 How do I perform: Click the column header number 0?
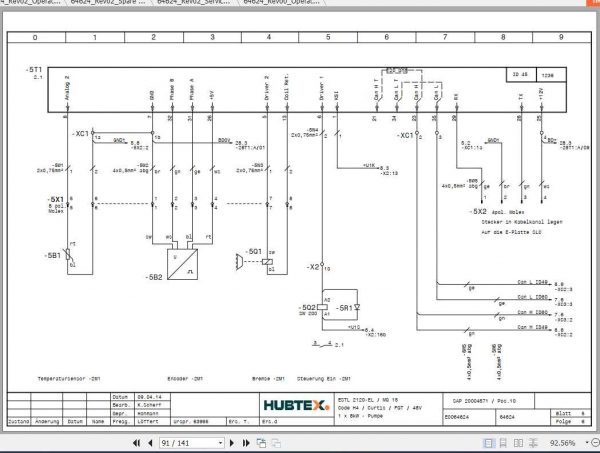[x=35, y=37]
